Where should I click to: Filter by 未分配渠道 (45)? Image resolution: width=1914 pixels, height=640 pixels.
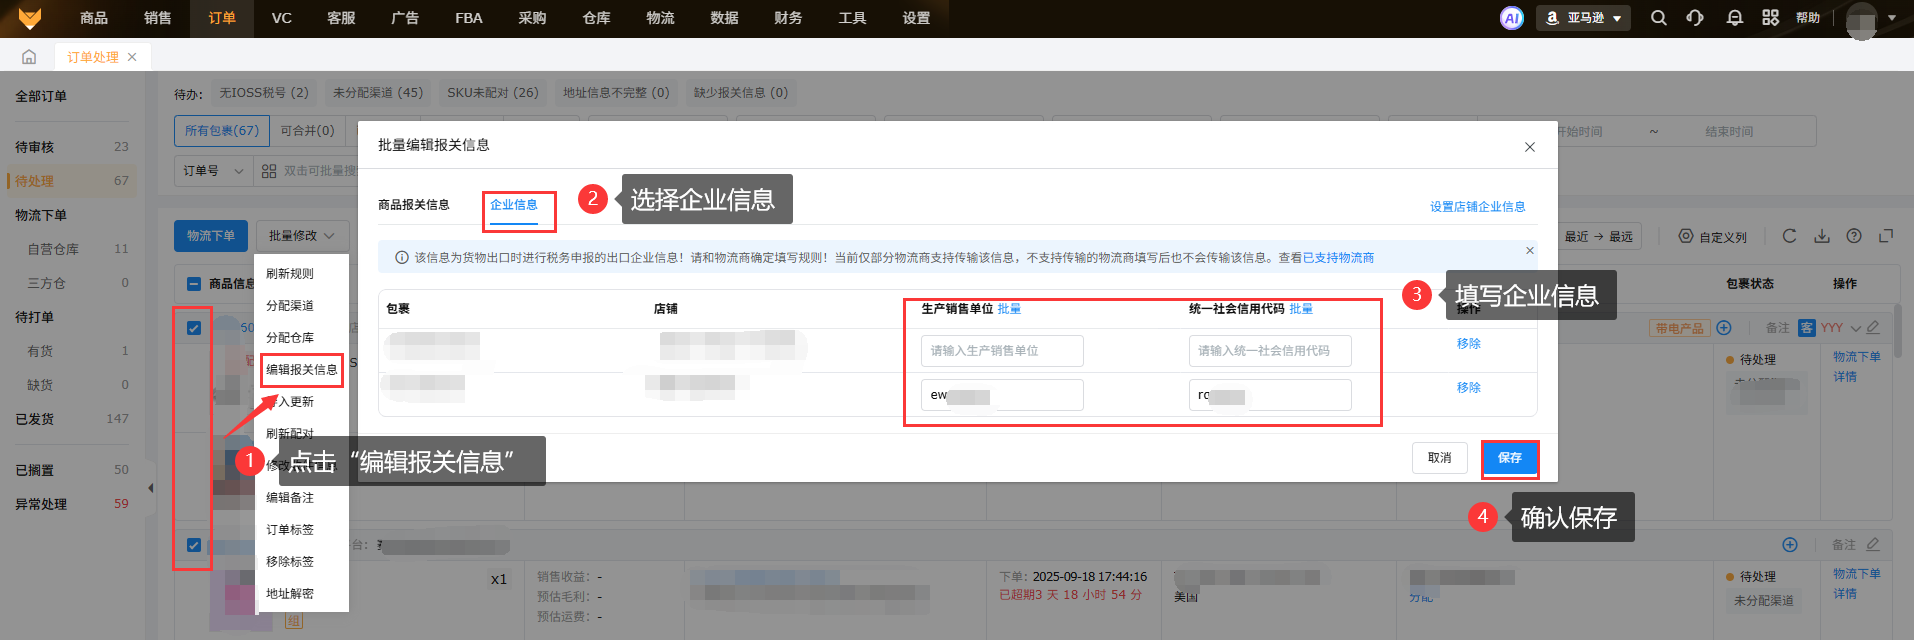378,93
